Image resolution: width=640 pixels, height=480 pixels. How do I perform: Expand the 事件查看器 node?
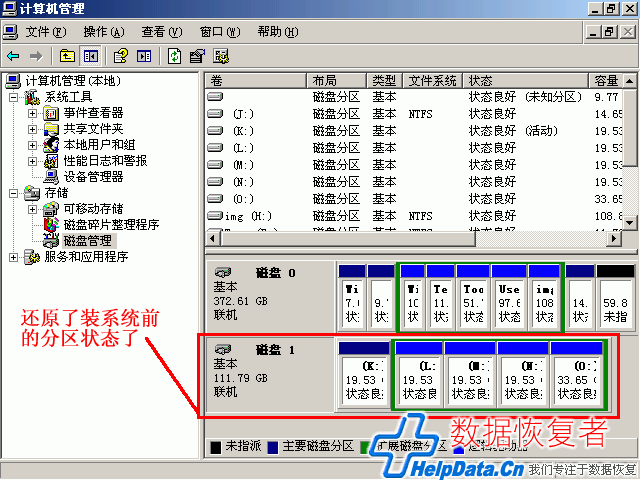click(x=32, y=113)
